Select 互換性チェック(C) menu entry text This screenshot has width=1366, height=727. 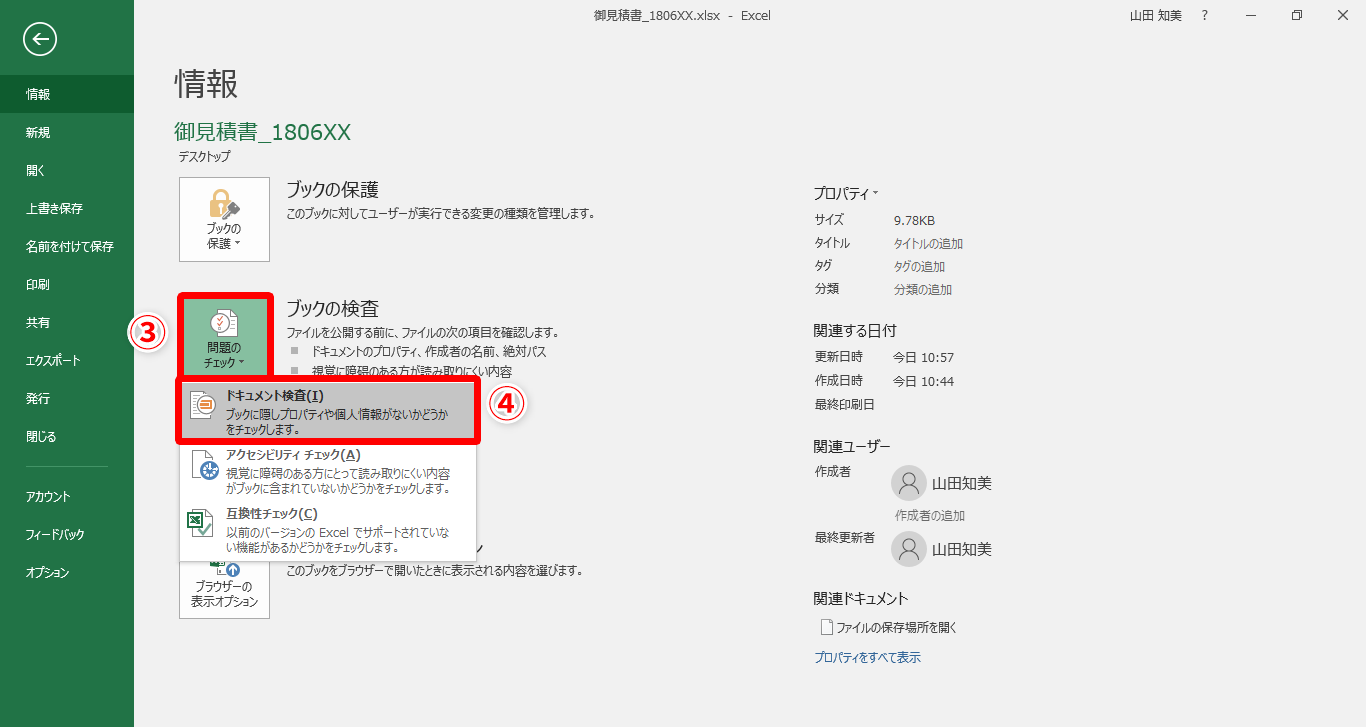pyautogui.click(x=272, y=514)
